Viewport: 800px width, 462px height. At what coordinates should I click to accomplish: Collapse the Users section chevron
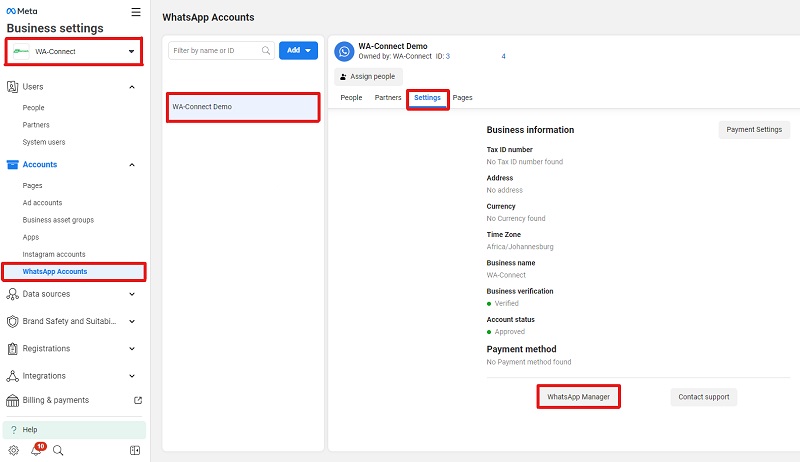pos(132,87)
